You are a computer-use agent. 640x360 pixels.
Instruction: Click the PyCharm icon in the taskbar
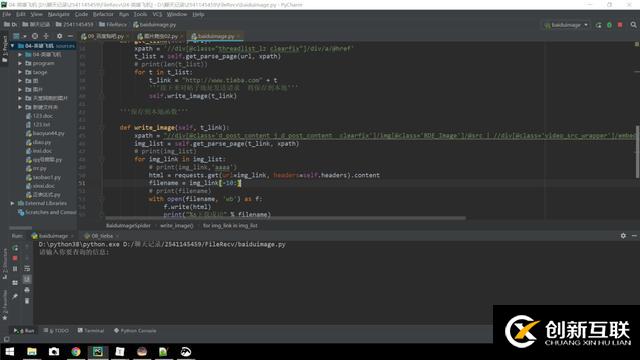pos(98,351)
